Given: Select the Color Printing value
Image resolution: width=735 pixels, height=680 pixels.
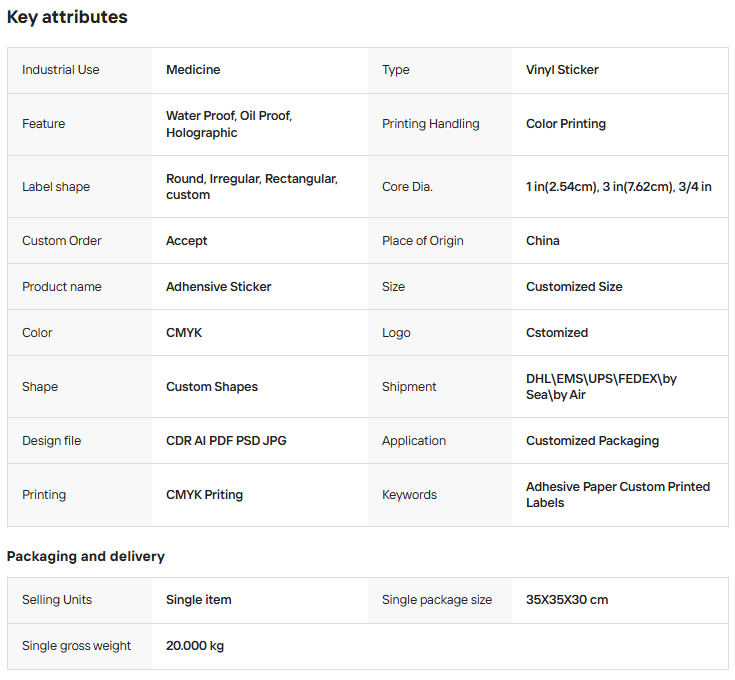Looking at the screenshot, I should click(x=566, y=124).
